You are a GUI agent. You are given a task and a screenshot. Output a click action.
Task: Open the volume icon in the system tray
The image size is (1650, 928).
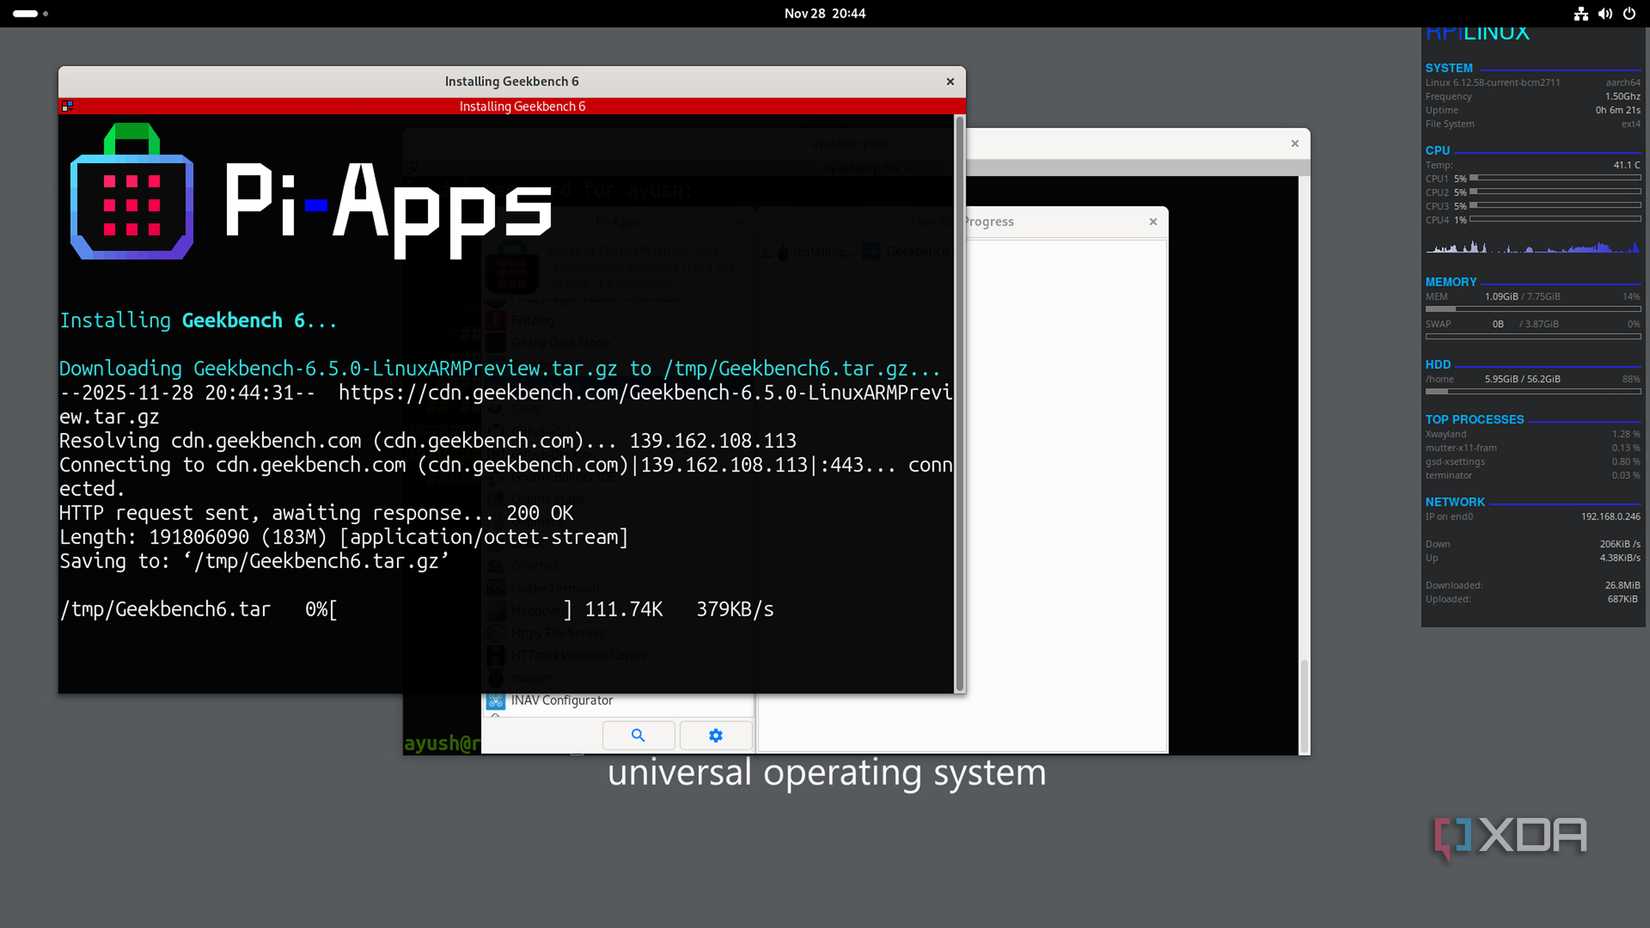pos(1604,13)
